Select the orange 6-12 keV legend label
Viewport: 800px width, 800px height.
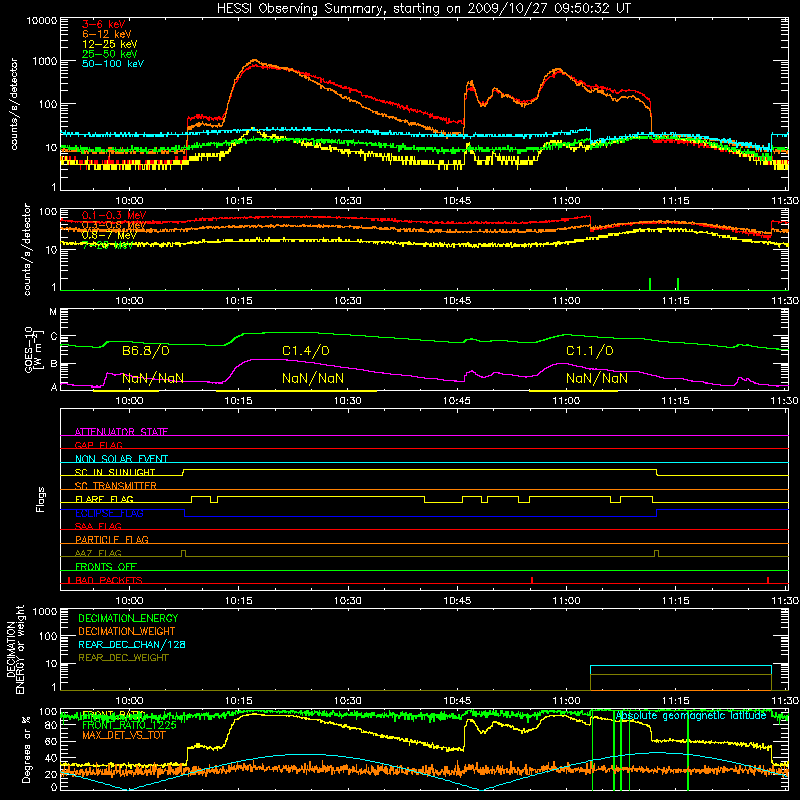[x=106, y=34]
